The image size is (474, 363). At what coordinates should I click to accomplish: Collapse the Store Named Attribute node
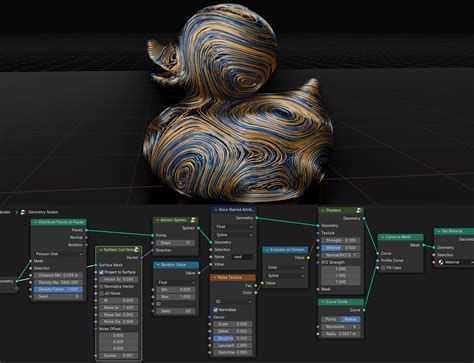pos(216,210)
